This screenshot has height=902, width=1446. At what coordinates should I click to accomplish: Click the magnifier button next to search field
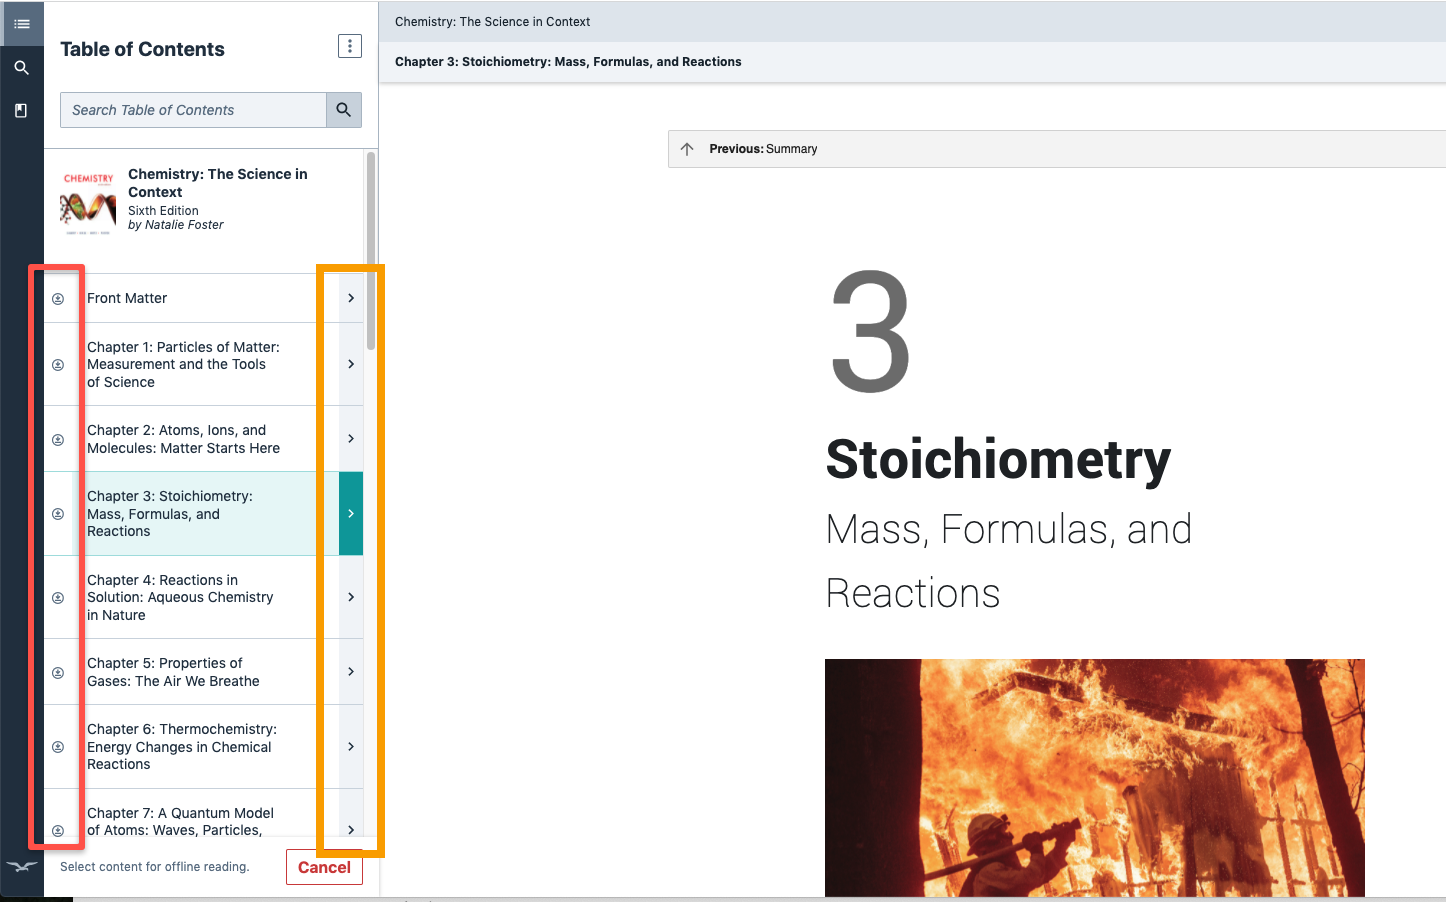pos(343,110)
